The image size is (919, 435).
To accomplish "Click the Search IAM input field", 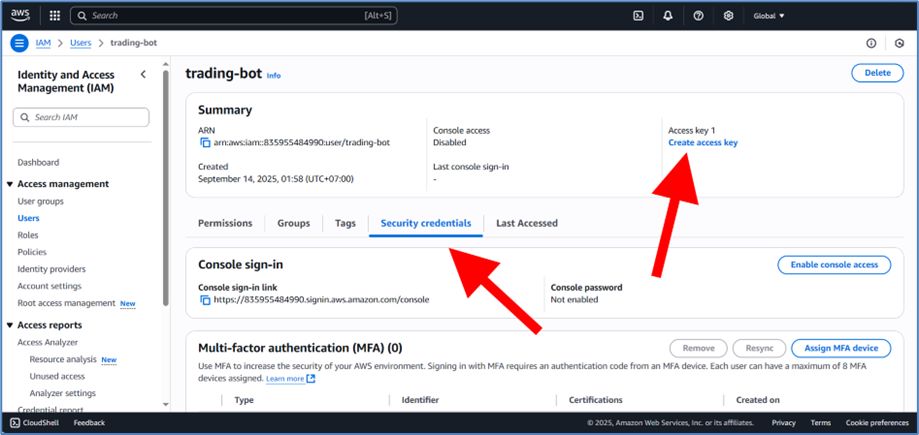I will (x=82, y=118).
